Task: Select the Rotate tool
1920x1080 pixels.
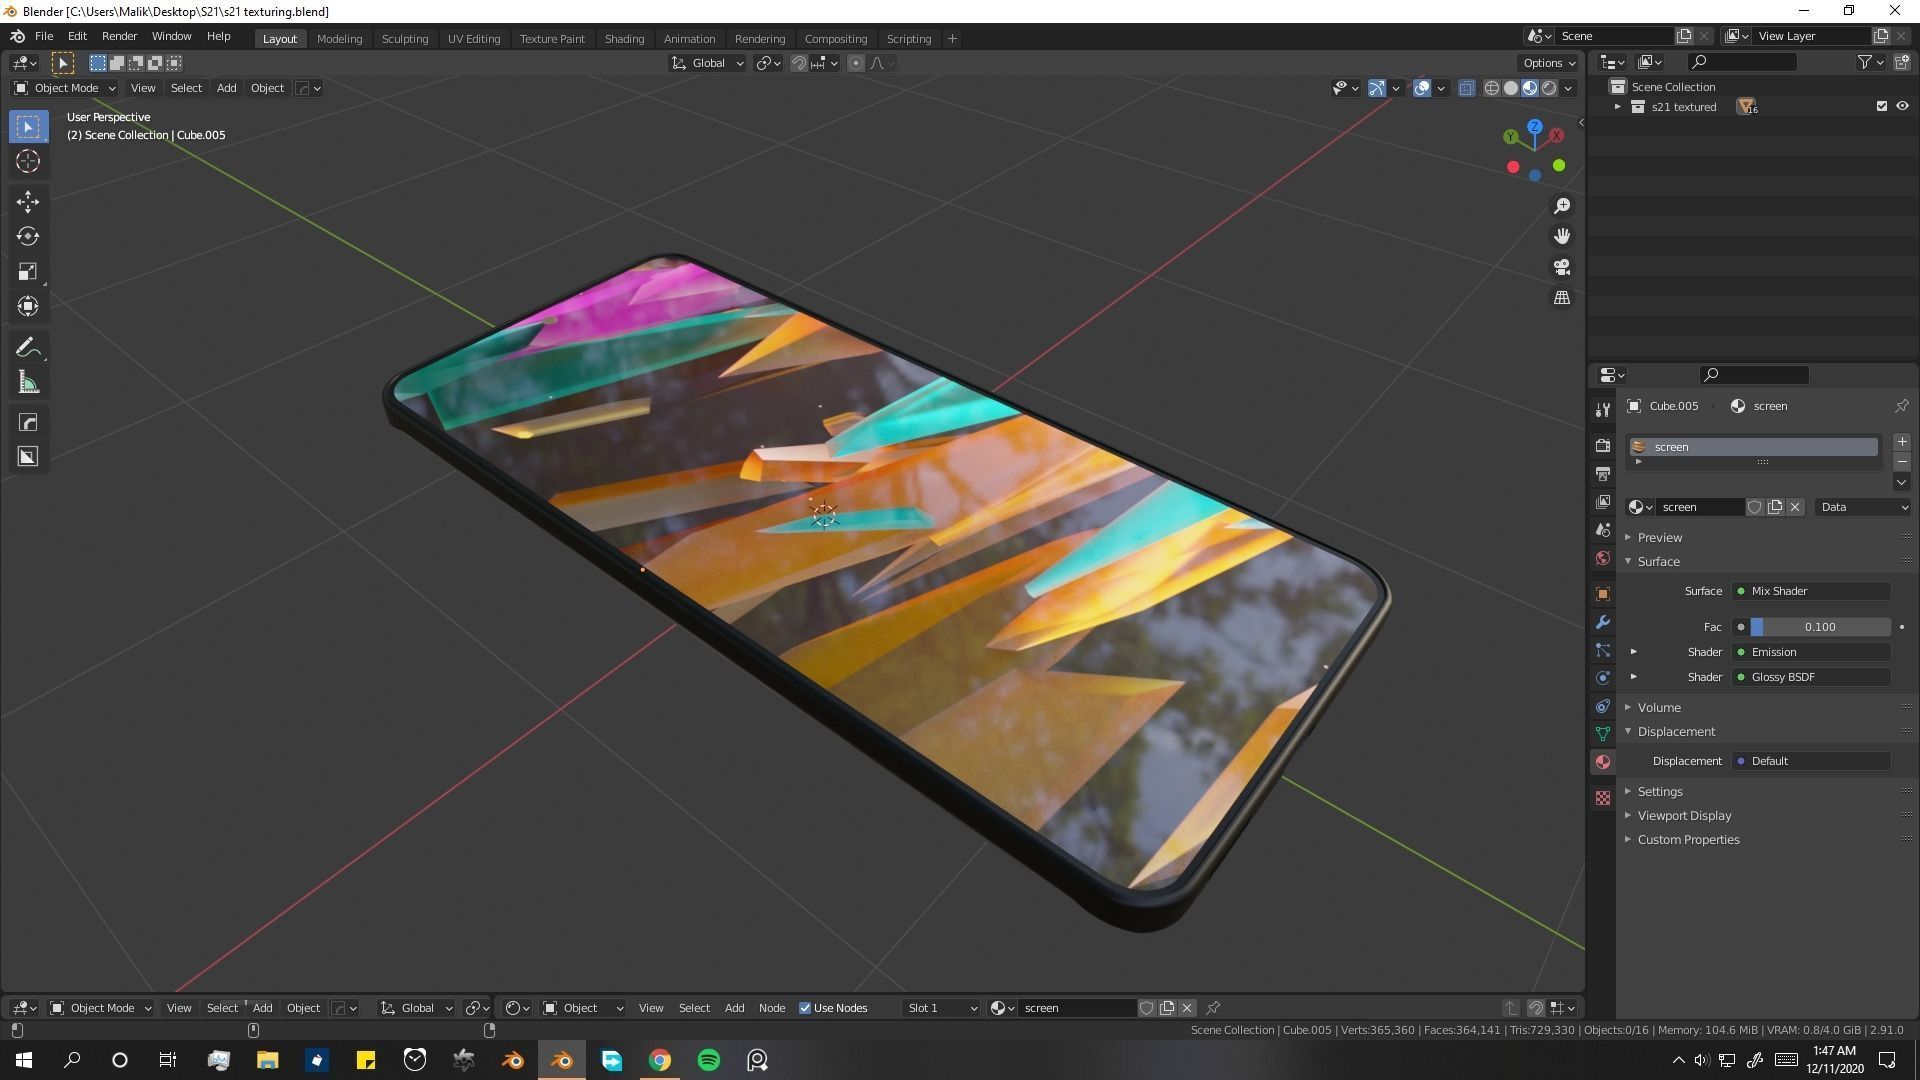Action: pyautogui.click(x=28, y=236)
